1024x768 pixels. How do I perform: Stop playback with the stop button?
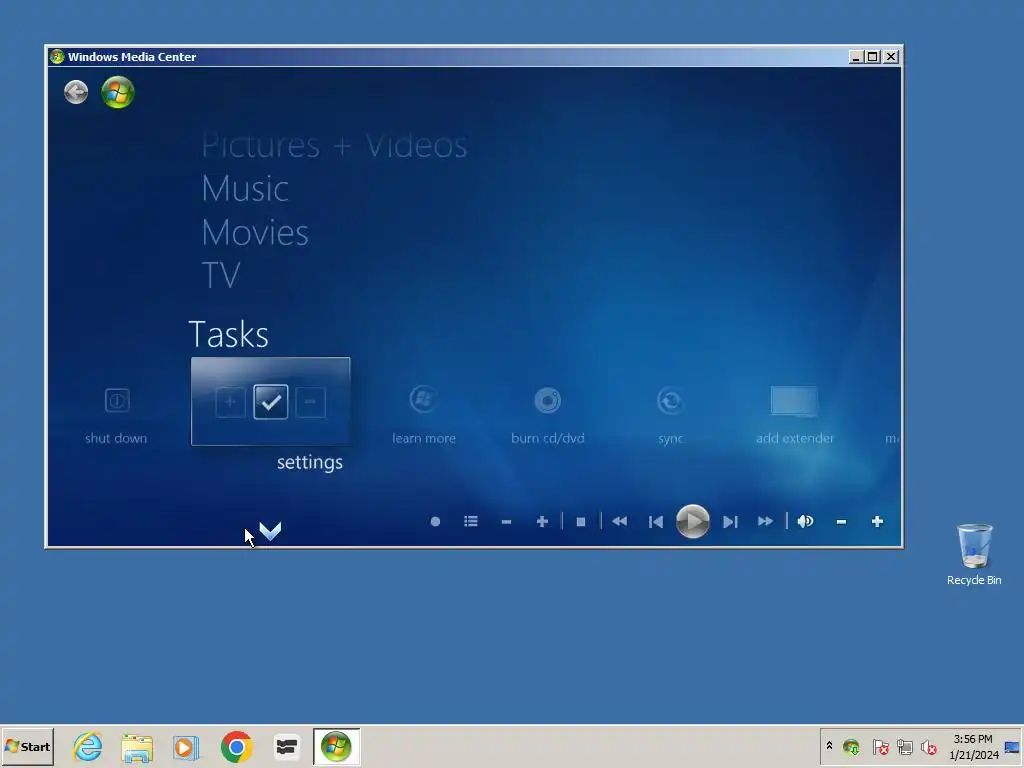click(581, 522)
